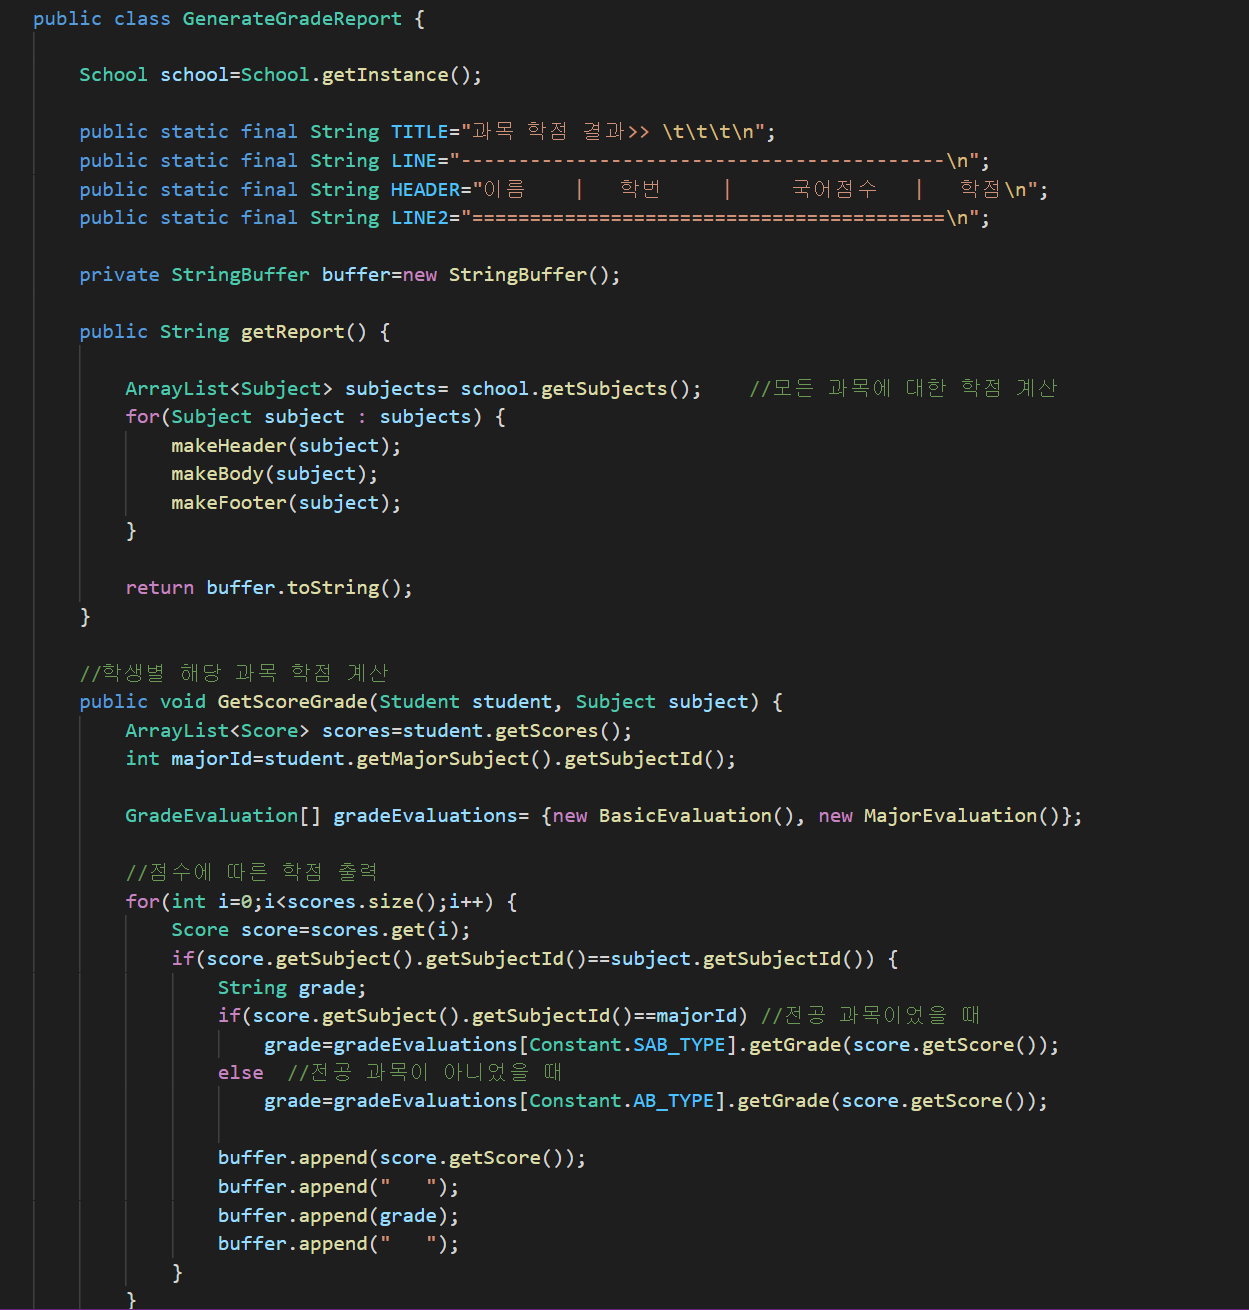1249x1310 pixels.
Task: Click buffer.append(score.getScore()) line
Action: coord(402,1158)
